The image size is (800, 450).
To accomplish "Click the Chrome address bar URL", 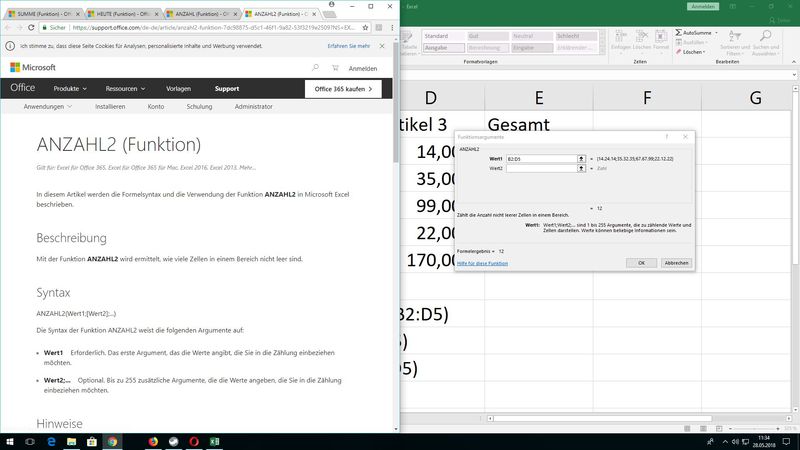I will point(213,28).
